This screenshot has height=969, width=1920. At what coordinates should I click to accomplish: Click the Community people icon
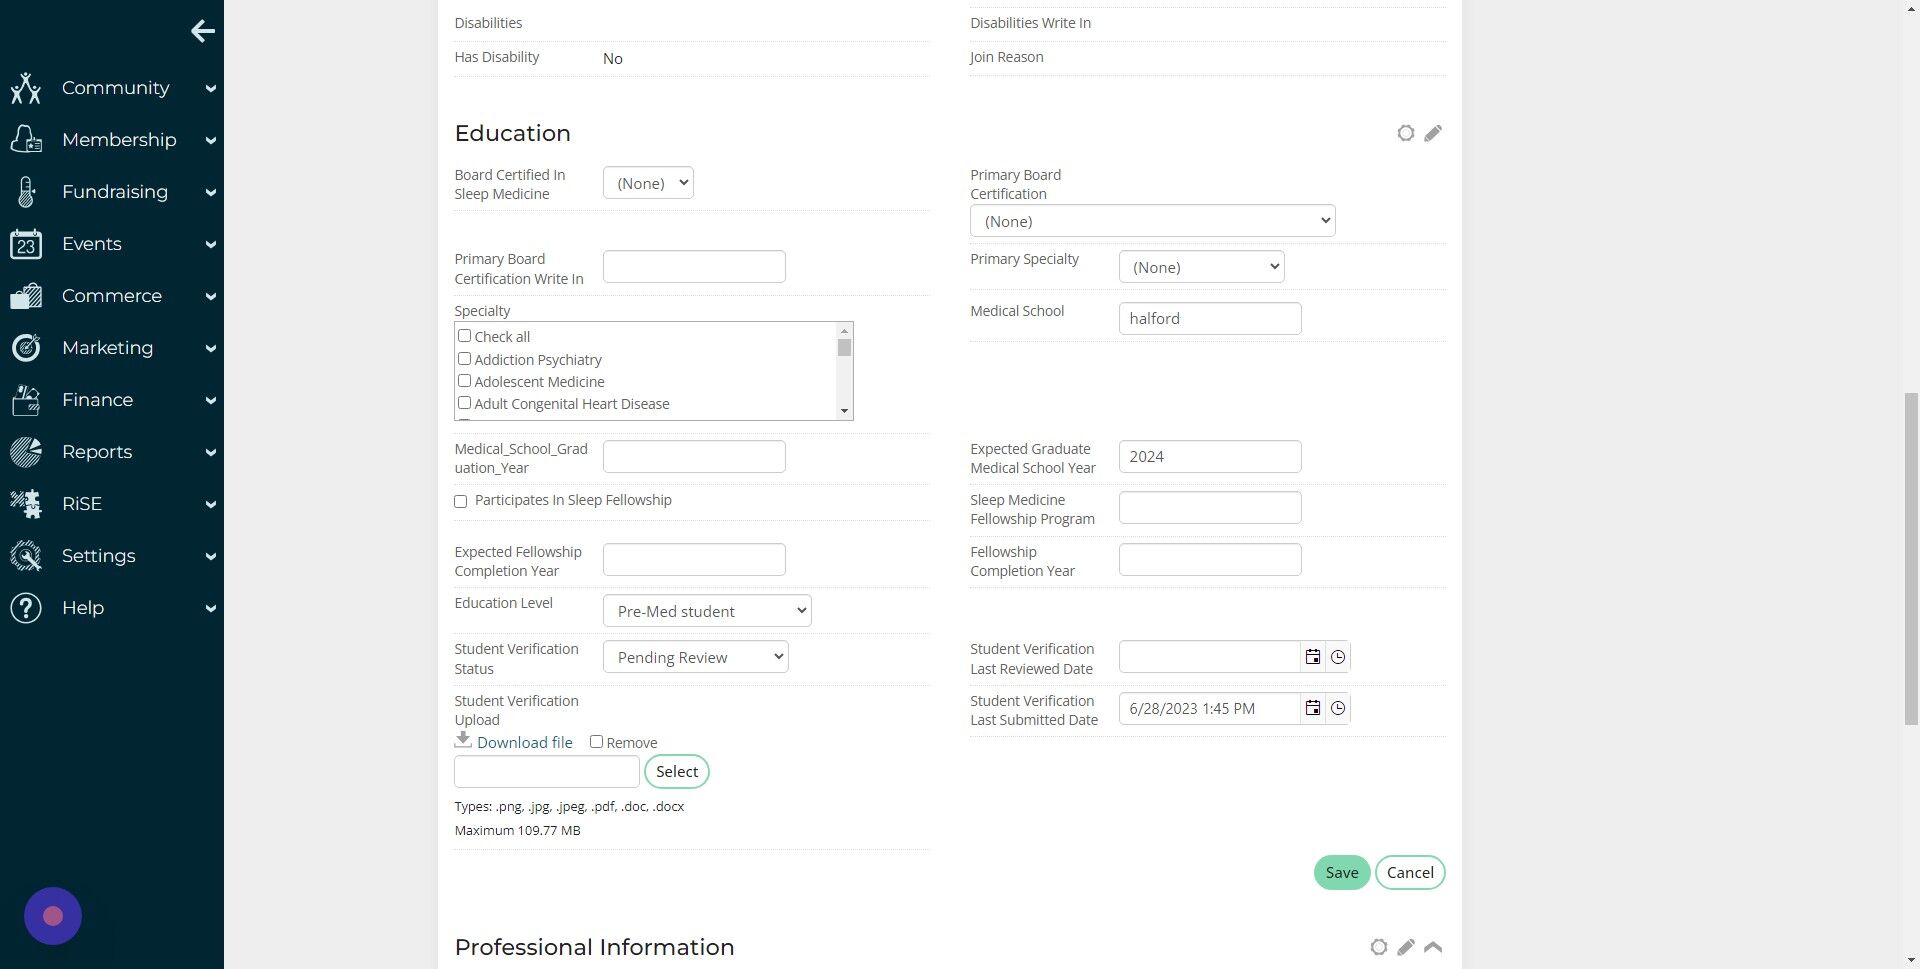[26, 88]
